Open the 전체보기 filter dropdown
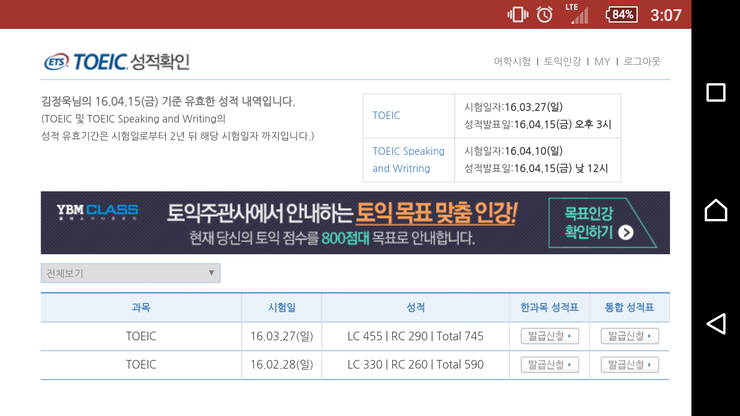Viewport: 740px width, 416px height. click(131, 273)
